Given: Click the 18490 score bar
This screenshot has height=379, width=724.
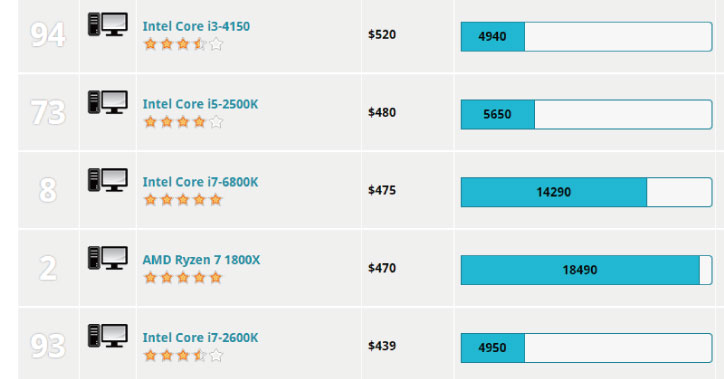Looking at the screenshot, I should [x=586, y=270].
